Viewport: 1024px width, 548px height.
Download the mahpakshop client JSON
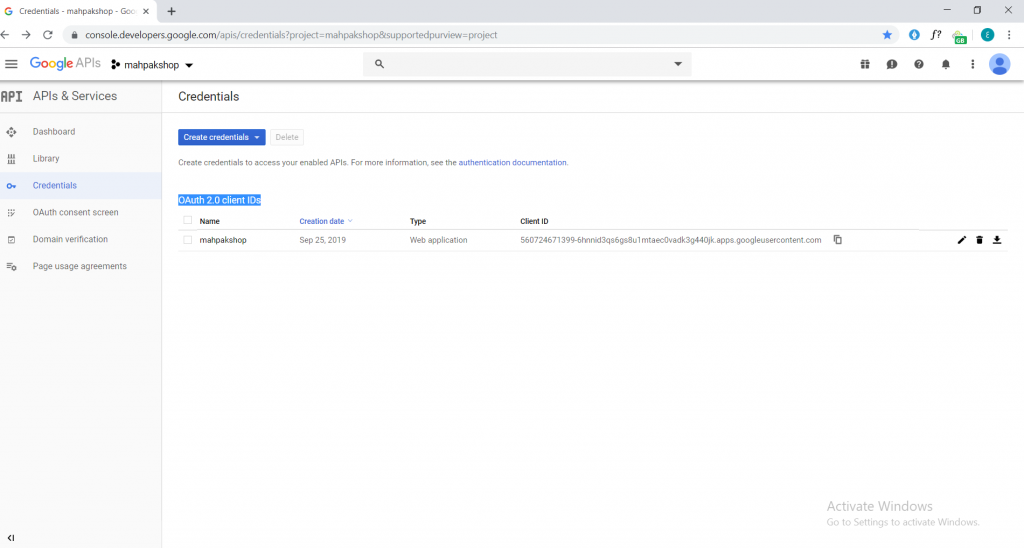[997, 240]
